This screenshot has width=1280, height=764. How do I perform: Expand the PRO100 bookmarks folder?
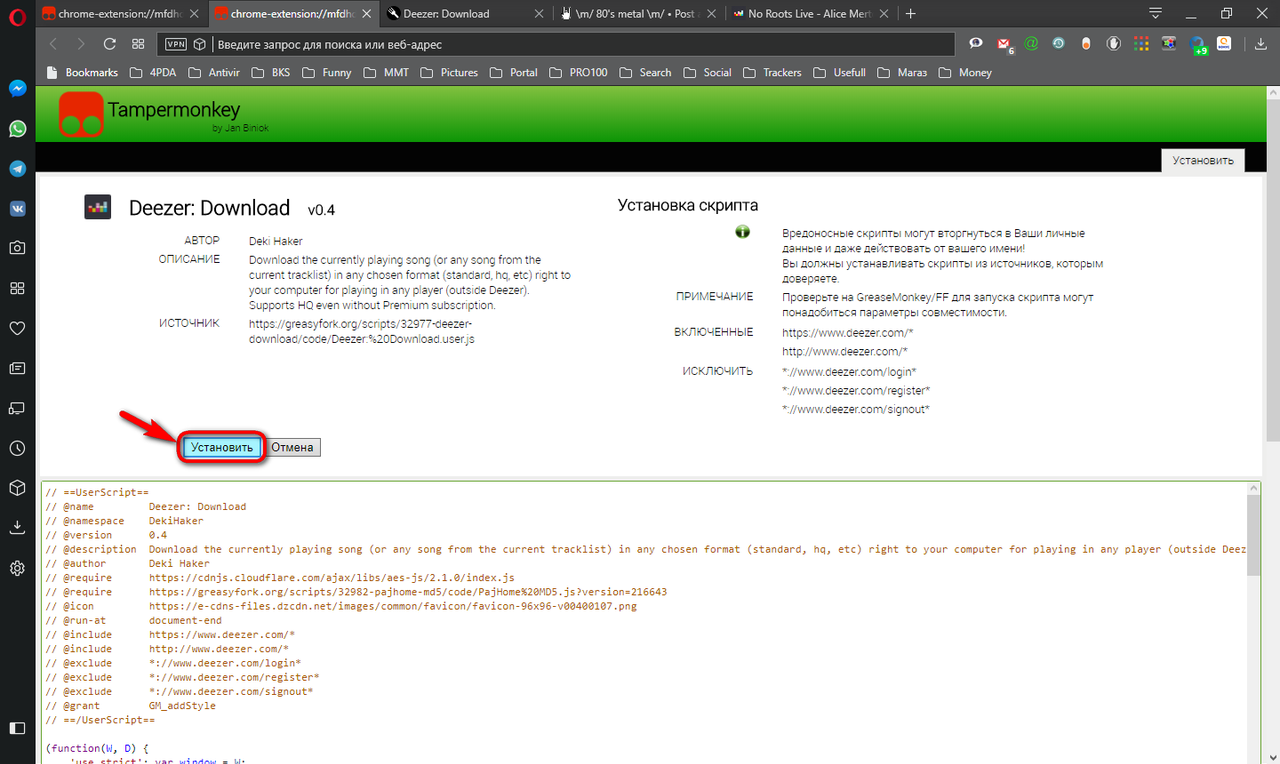tap(578, 72)
